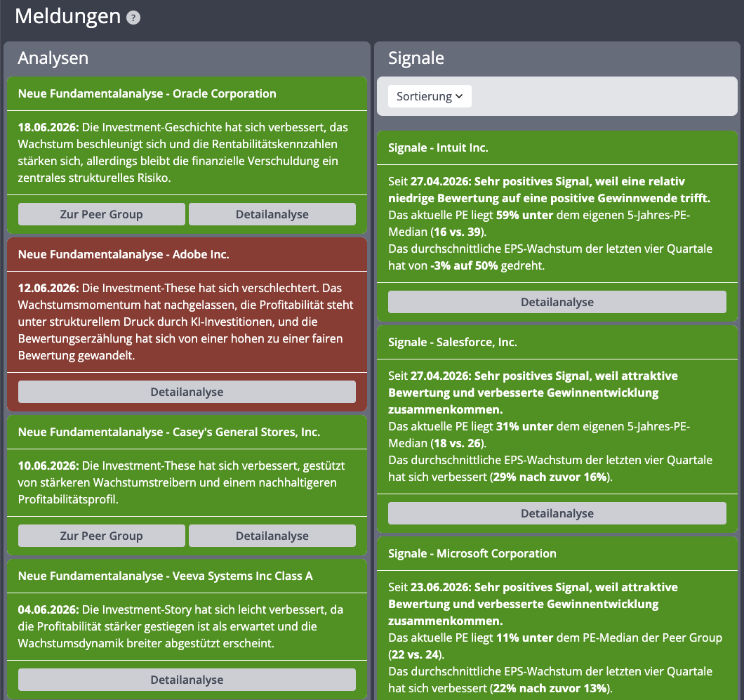Open Detailanalyse for Intuit Inc. signal
Image resolution: width=744 pixels, height=700 pixels.
(x=557, y=302)
